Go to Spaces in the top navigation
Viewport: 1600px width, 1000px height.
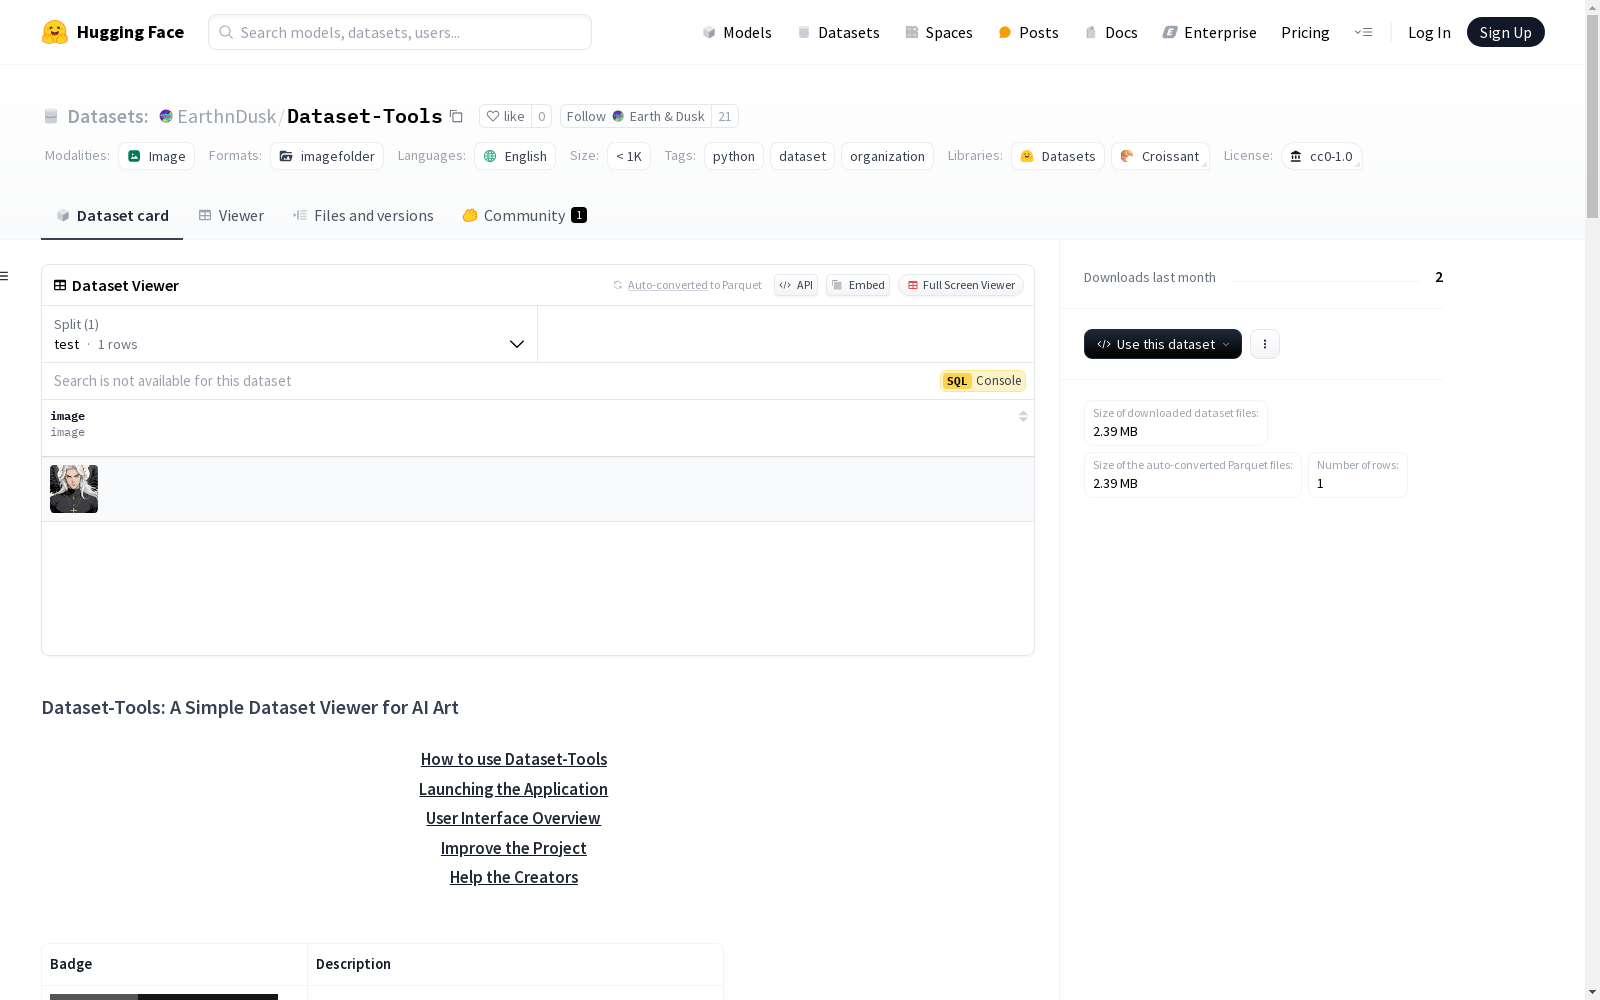pyautogui.click(x=939, y=32)
